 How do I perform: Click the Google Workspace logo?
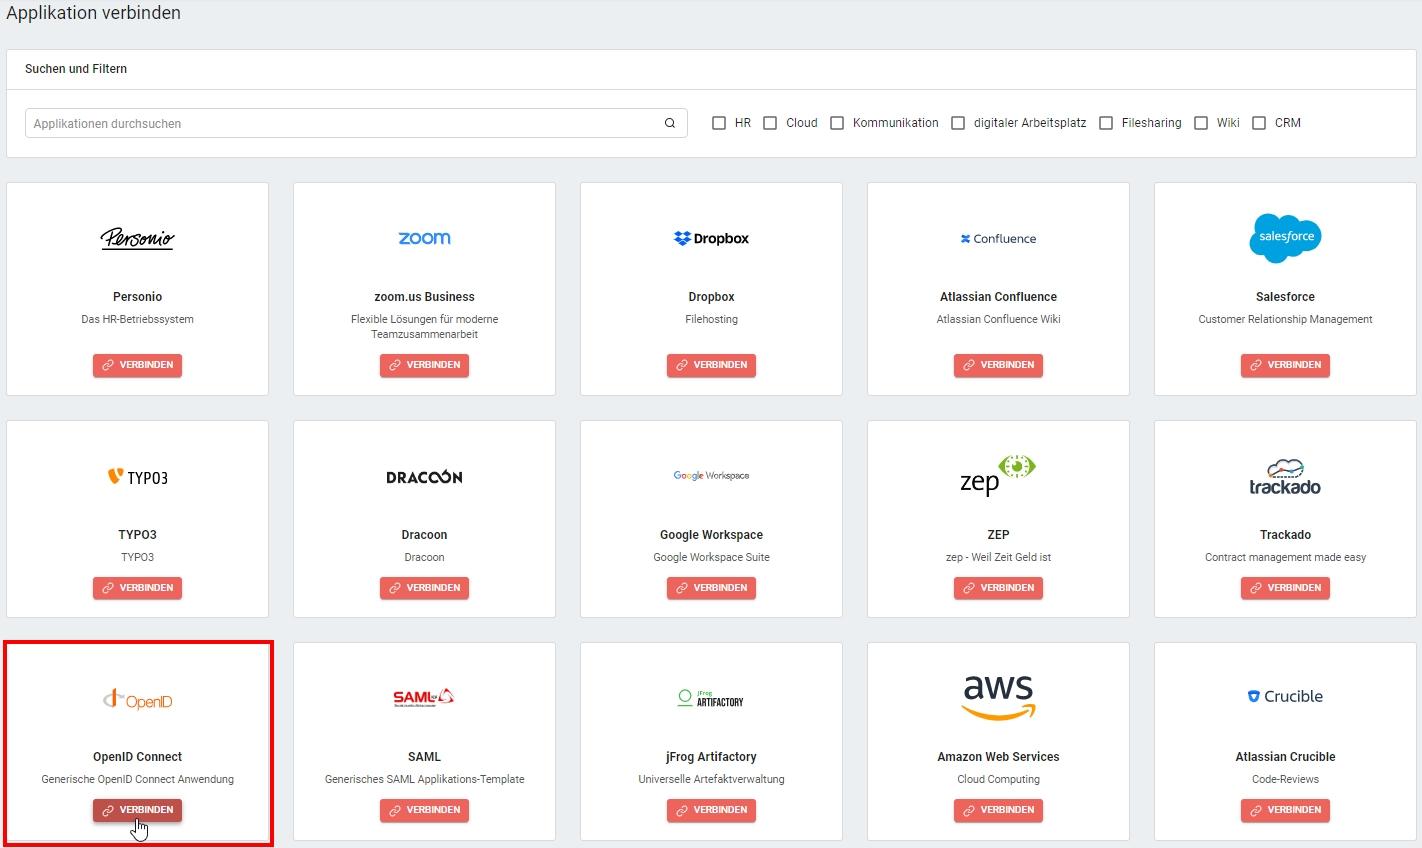711,476
